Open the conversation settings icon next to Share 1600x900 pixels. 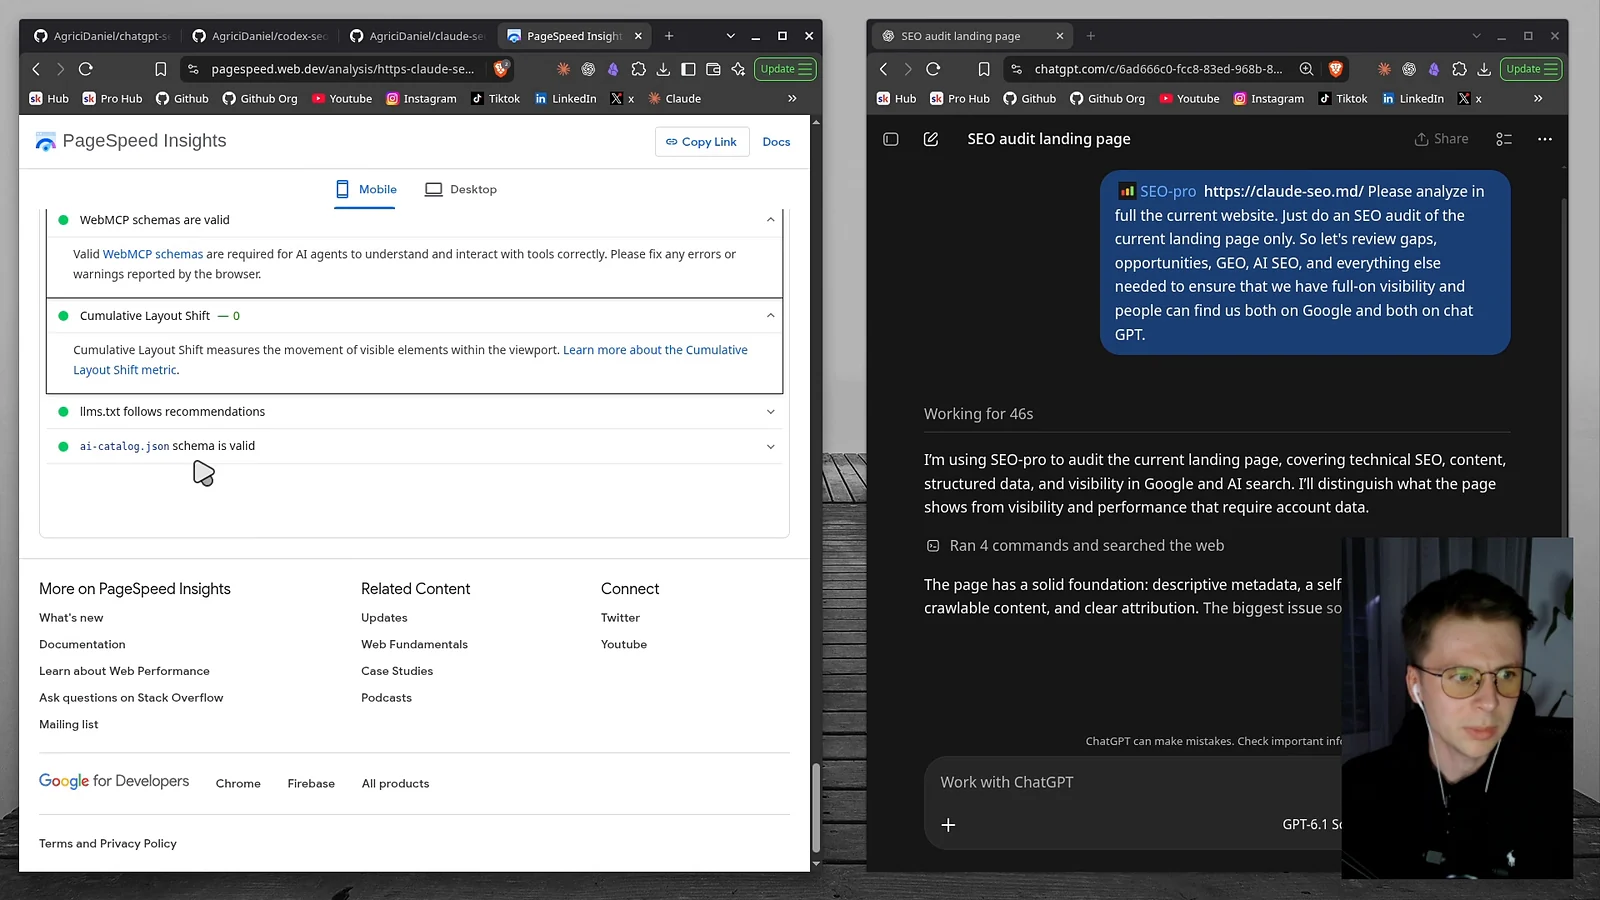pyautogui.click(x=1504, y=139)
